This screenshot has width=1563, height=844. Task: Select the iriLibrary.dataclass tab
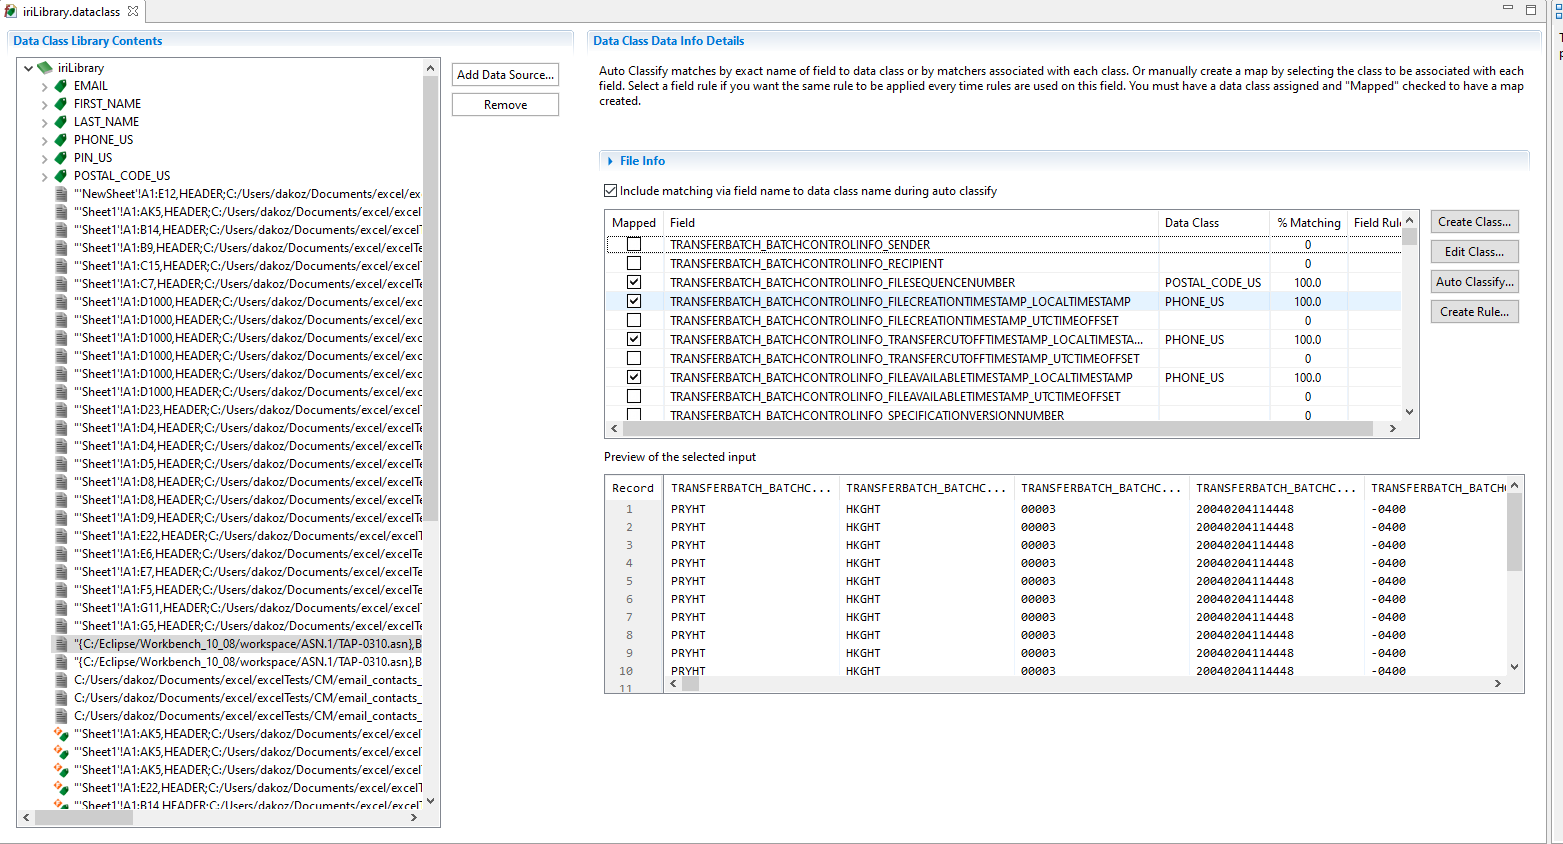[71, 12]
